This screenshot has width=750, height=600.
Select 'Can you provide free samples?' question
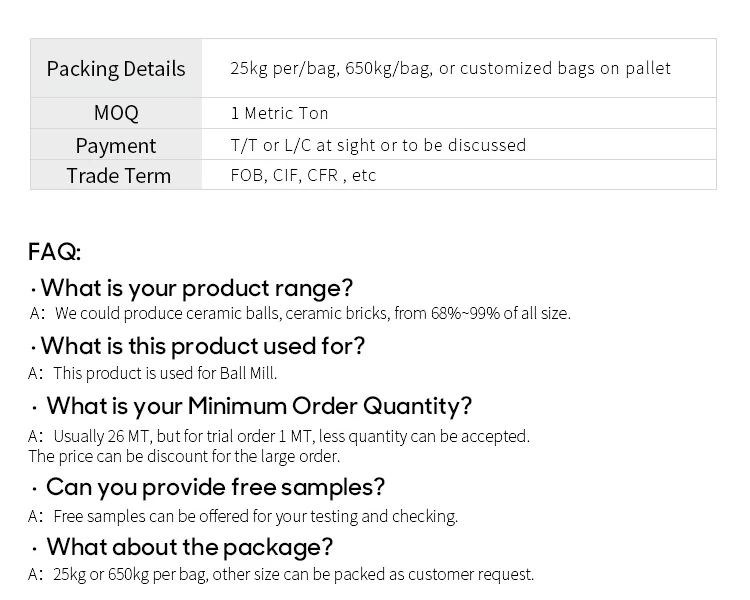tap(215, 487)
